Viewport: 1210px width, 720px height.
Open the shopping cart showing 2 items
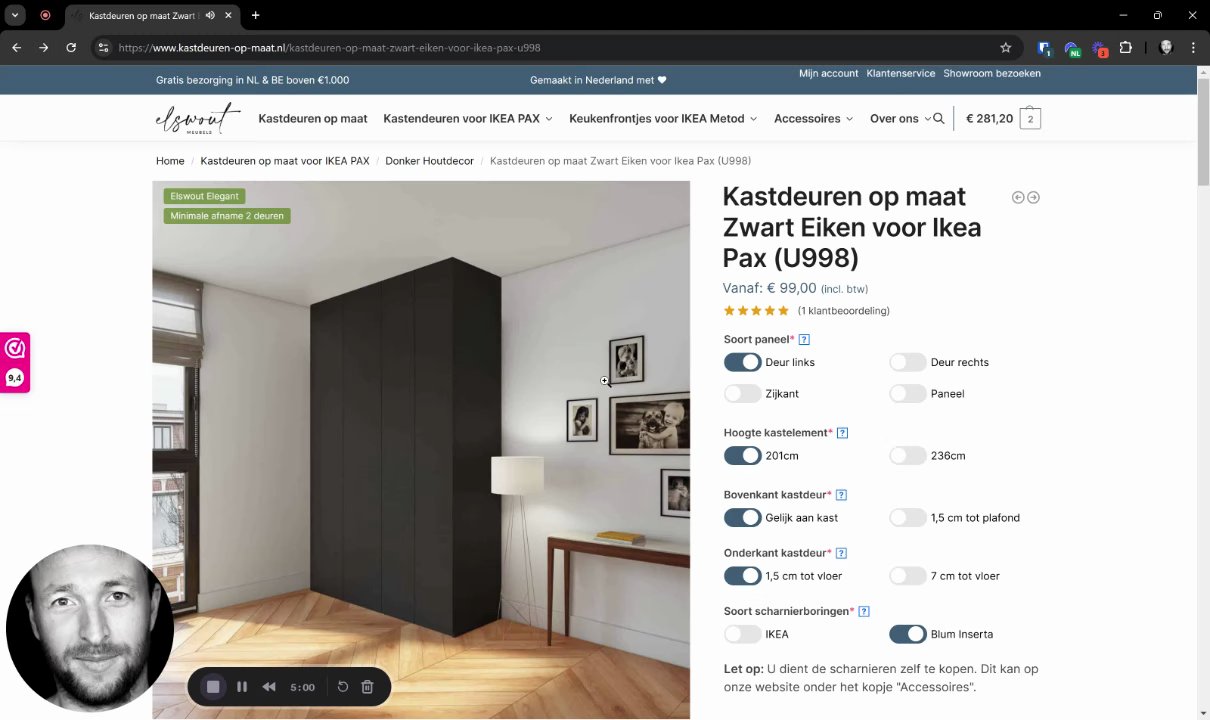(x=1030, y=119)
